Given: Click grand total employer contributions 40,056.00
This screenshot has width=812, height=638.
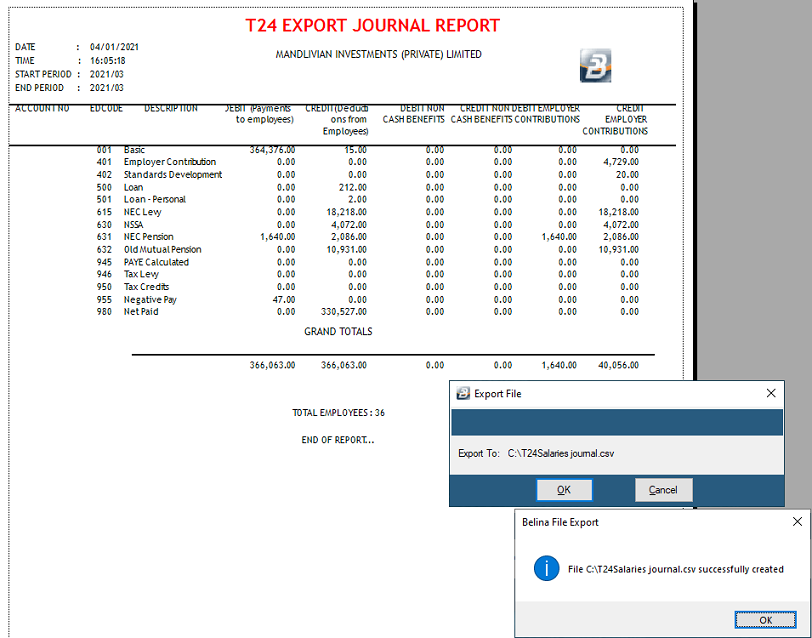Looking at the screenshot, I should [618, 365].
